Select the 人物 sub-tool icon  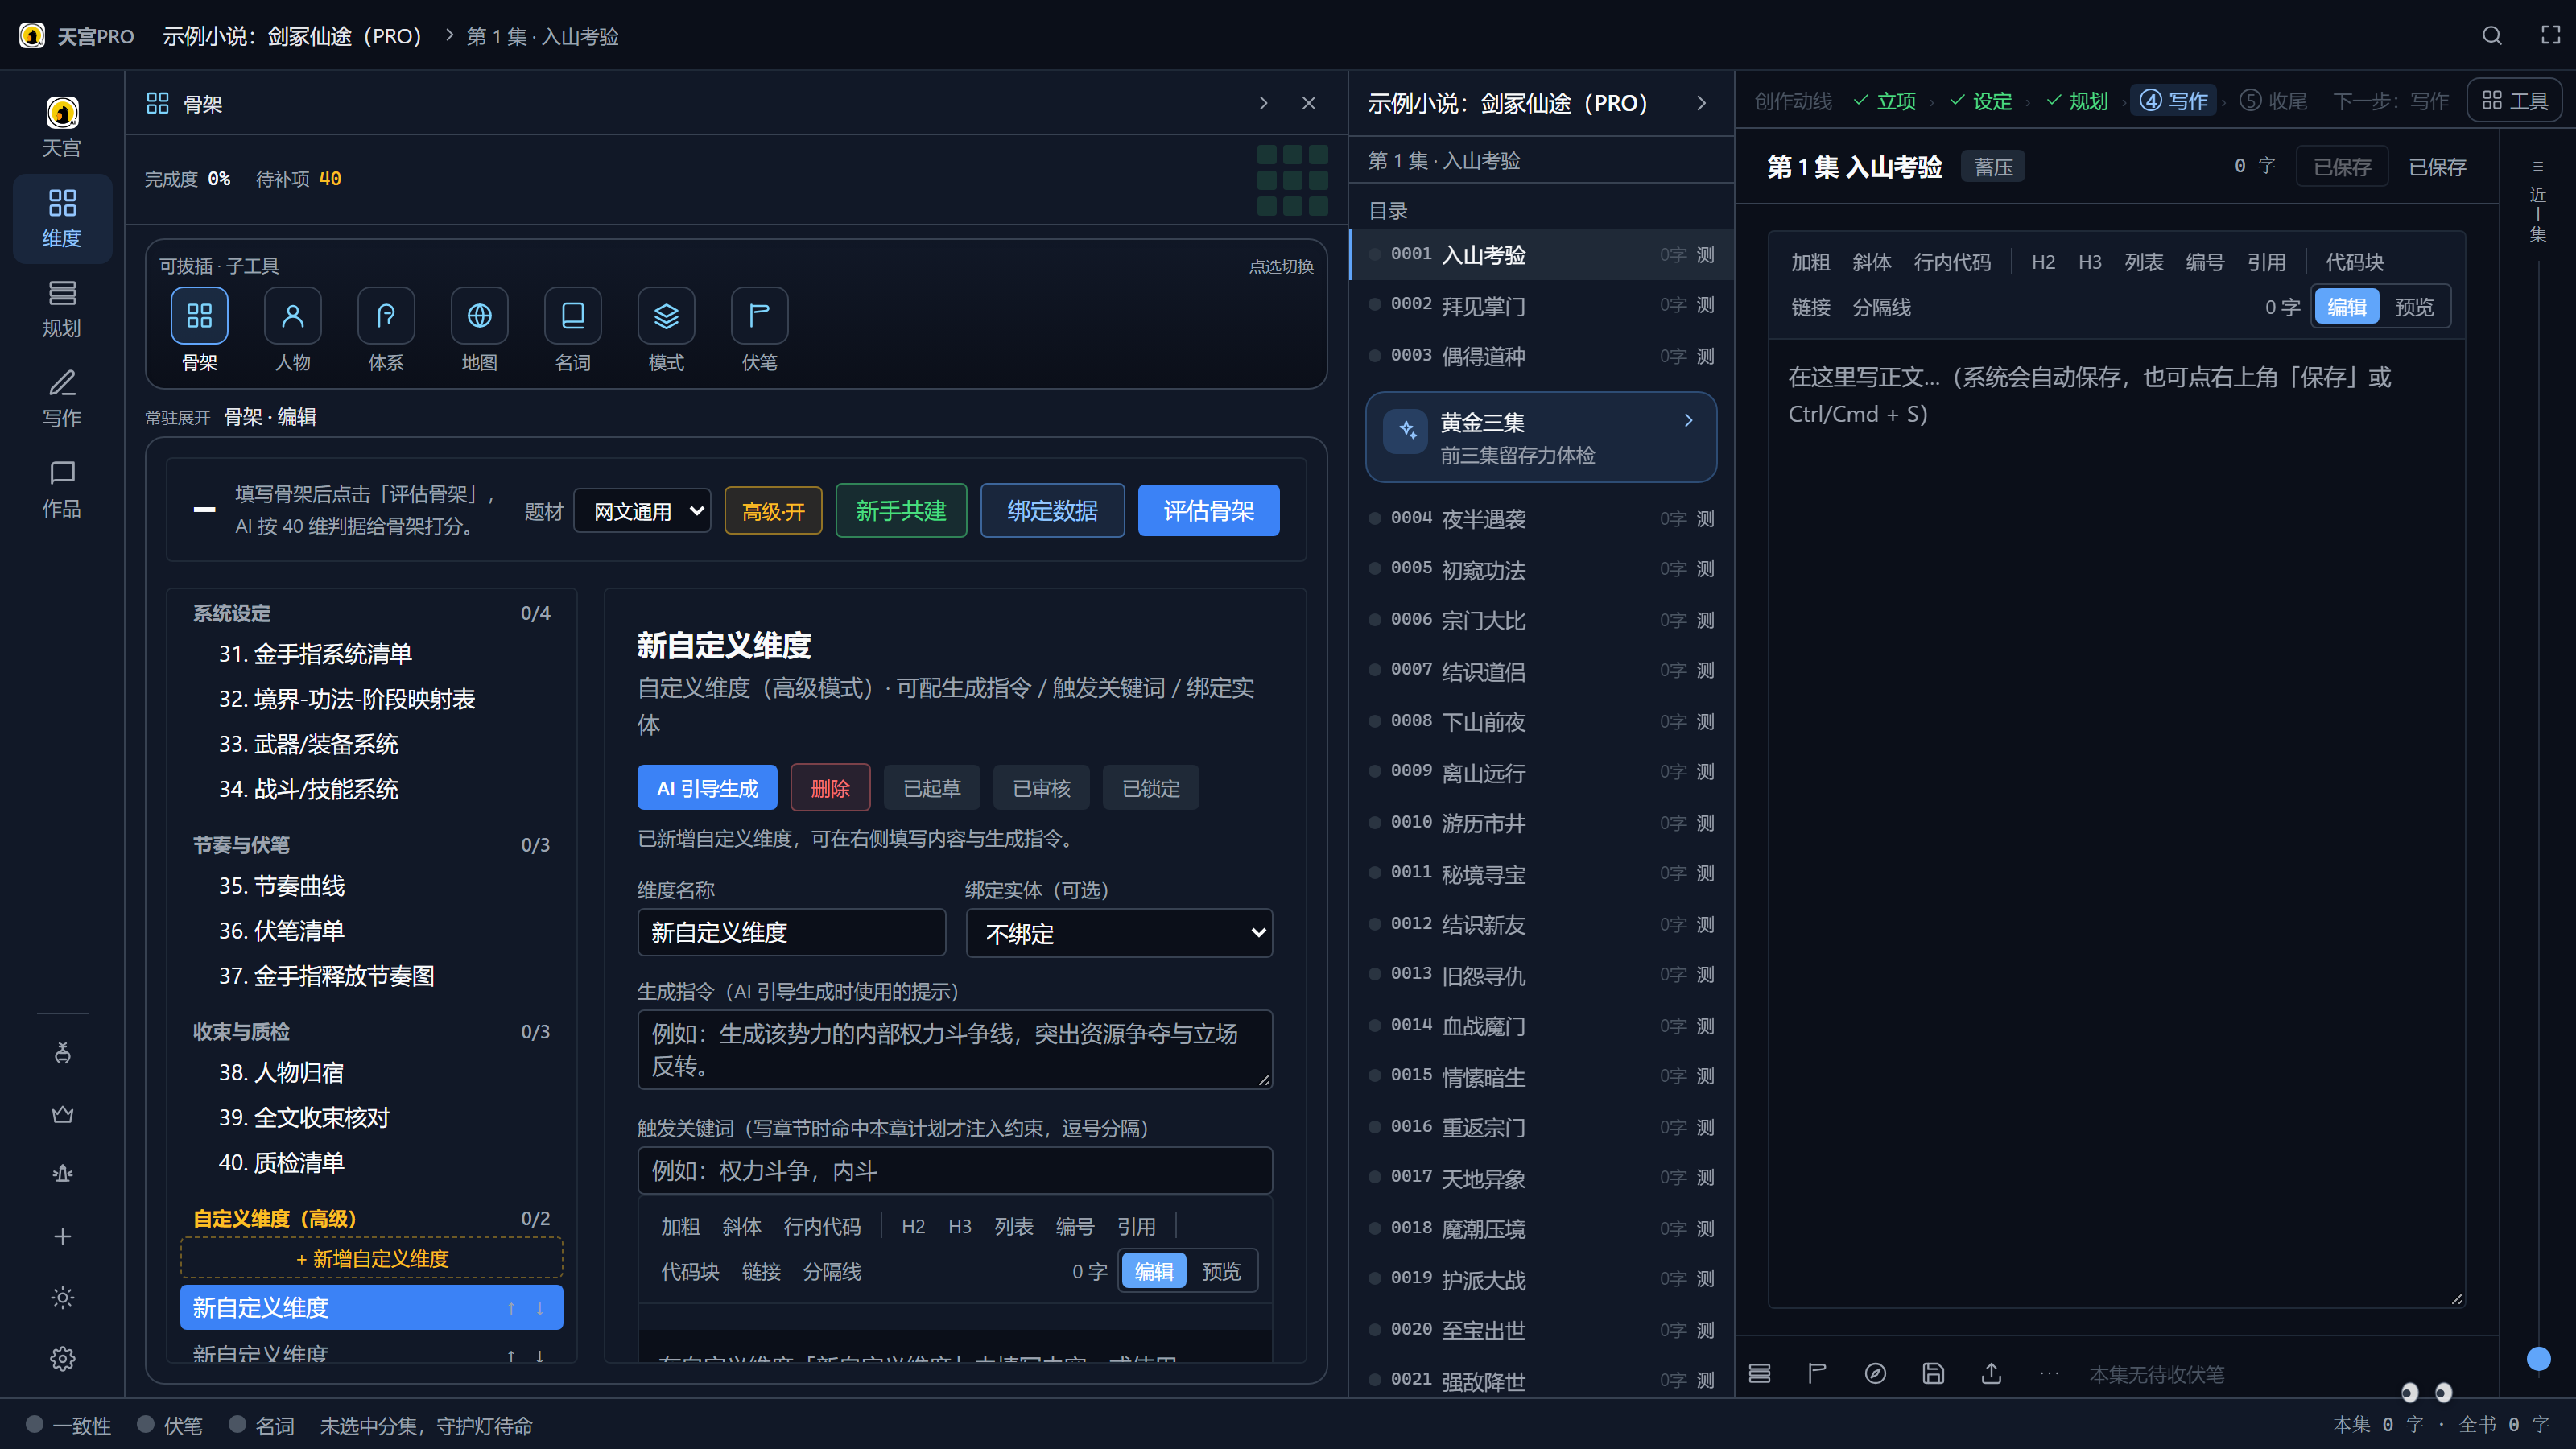click(292, 316)
